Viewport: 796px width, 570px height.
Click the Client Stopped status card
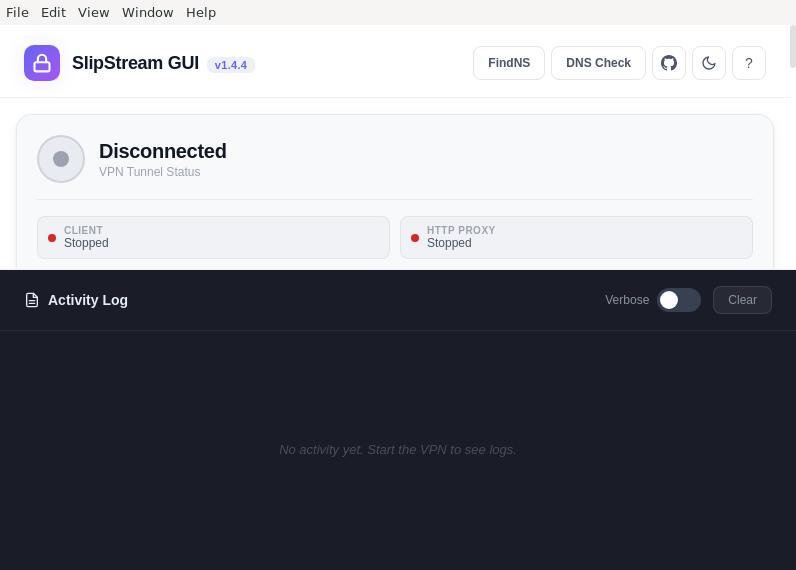click(213, 238)
